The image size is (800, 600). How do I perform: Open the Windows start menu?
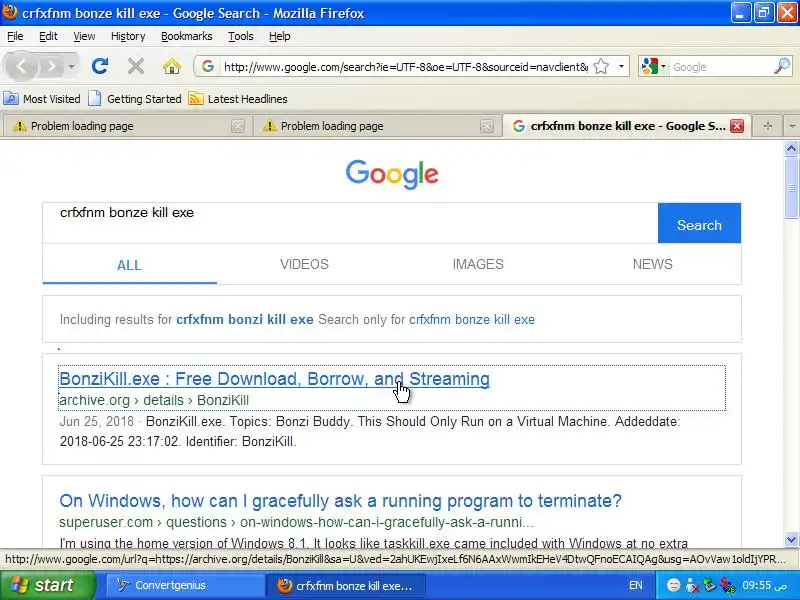click(47, 585)
